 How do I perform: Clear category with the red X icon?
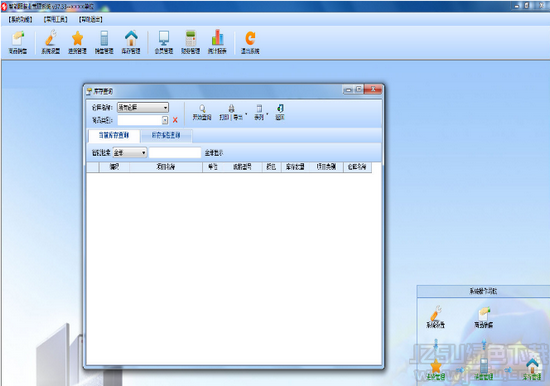tap(175, 120)
